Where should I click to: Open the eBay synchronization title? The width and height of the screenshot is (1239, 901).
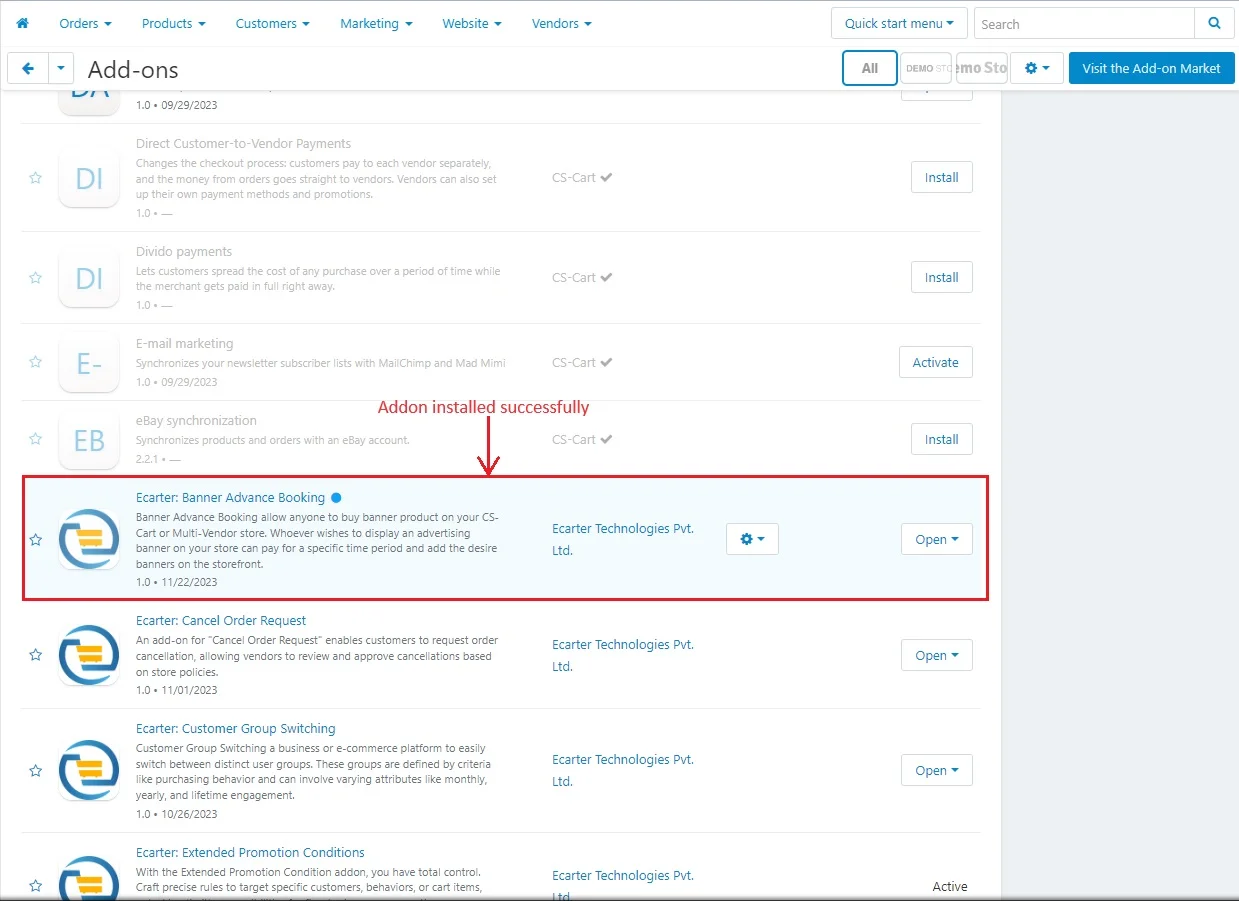(196, 420)
